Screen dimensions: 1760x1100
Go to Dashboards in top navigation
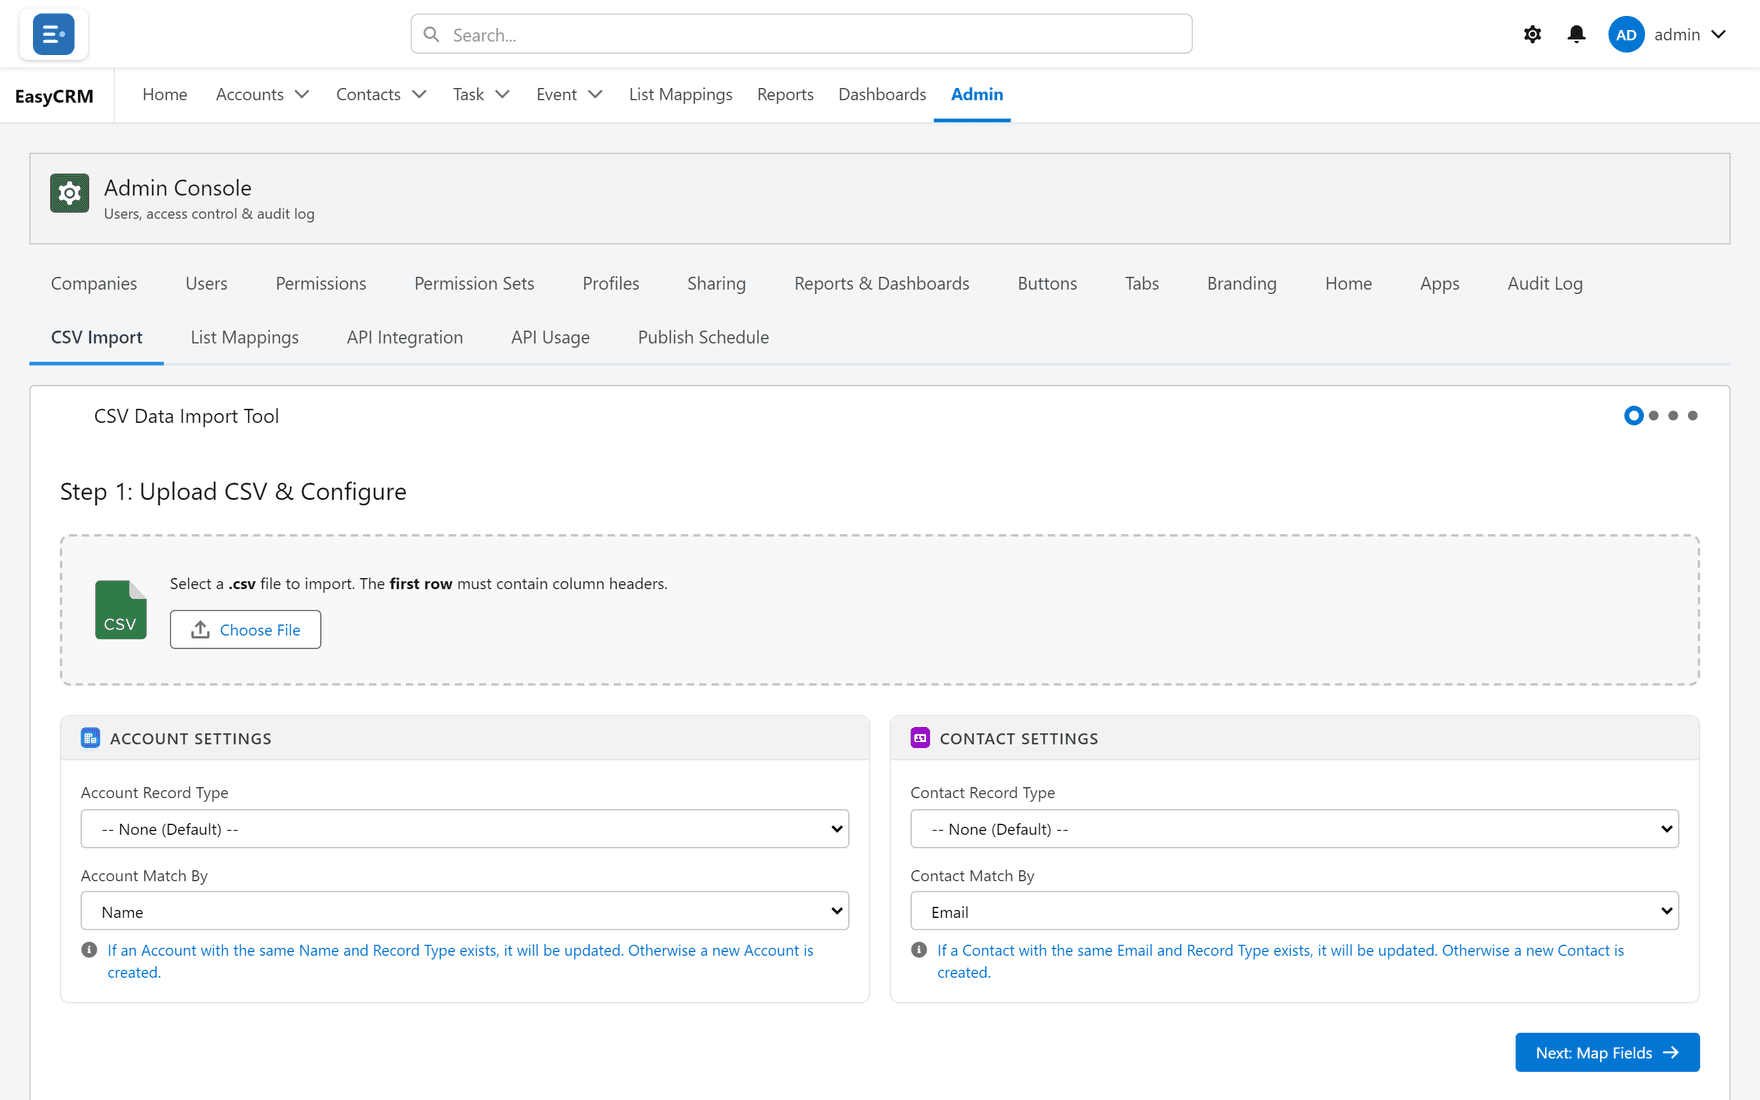point(882,94)
